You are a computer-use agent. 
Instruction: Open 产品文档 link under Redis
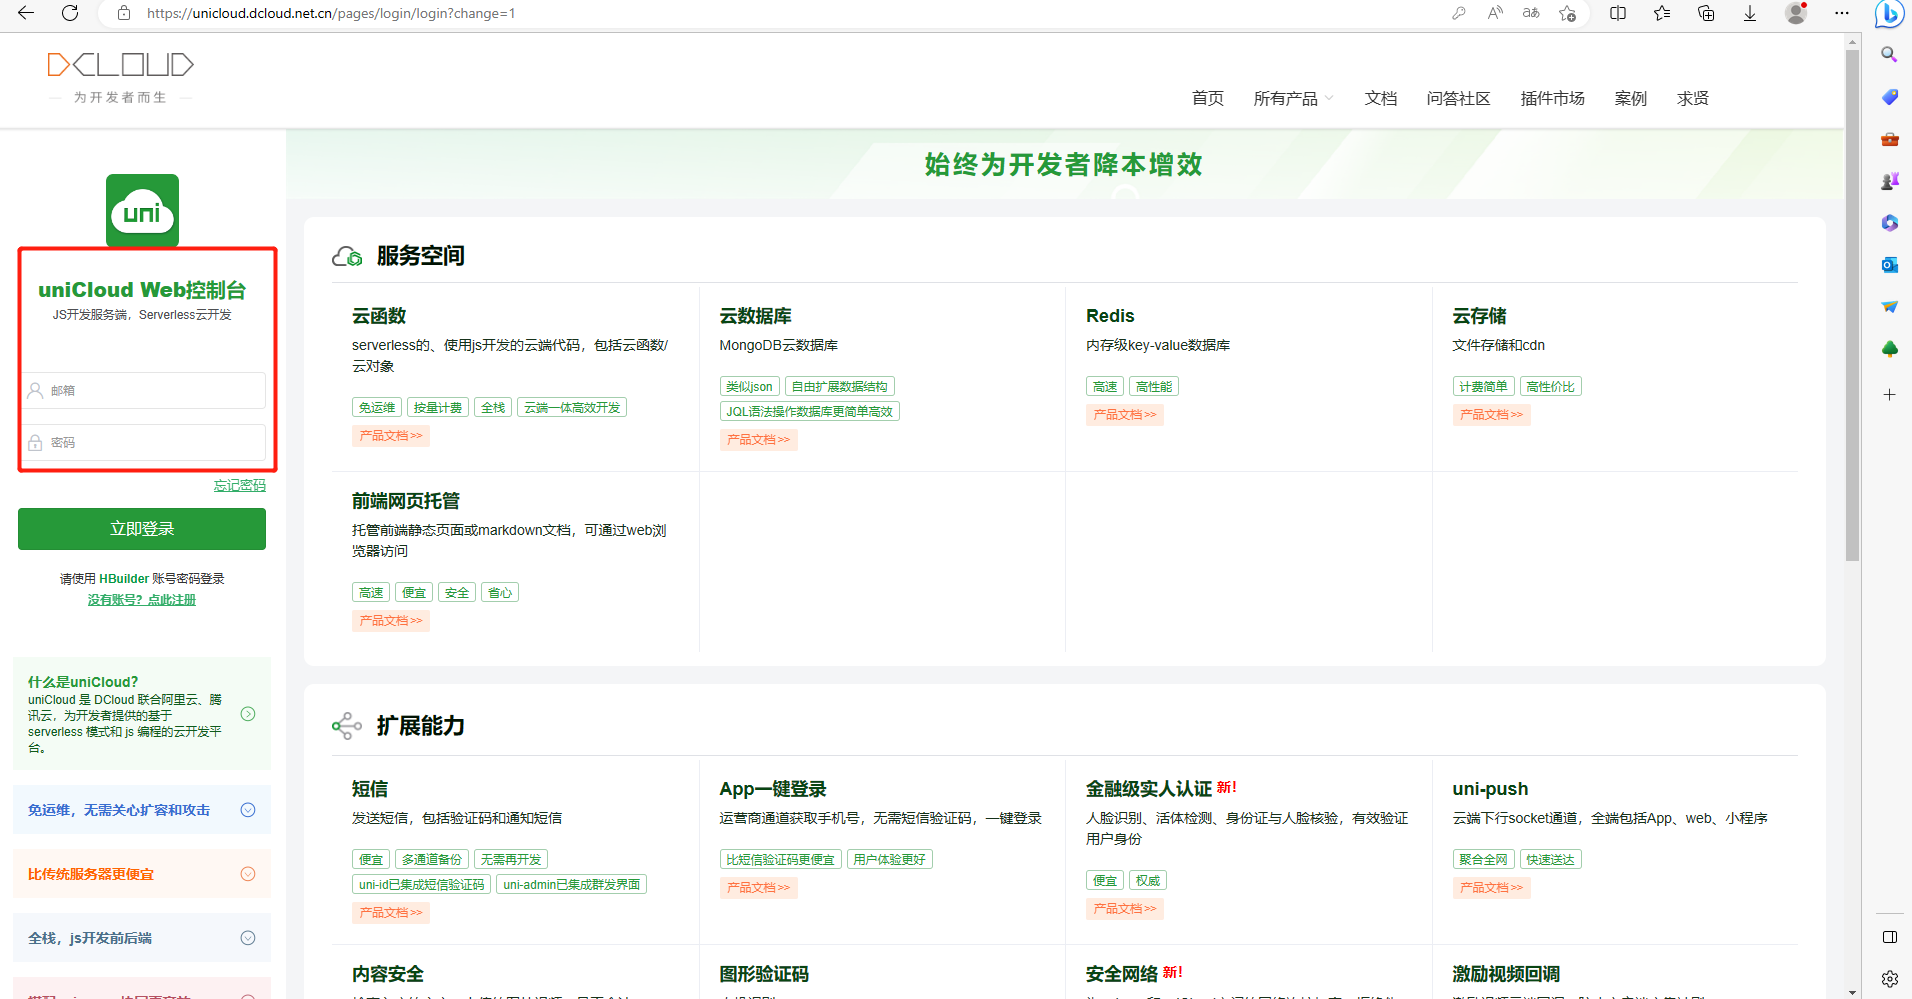(x=1124, y=415)
